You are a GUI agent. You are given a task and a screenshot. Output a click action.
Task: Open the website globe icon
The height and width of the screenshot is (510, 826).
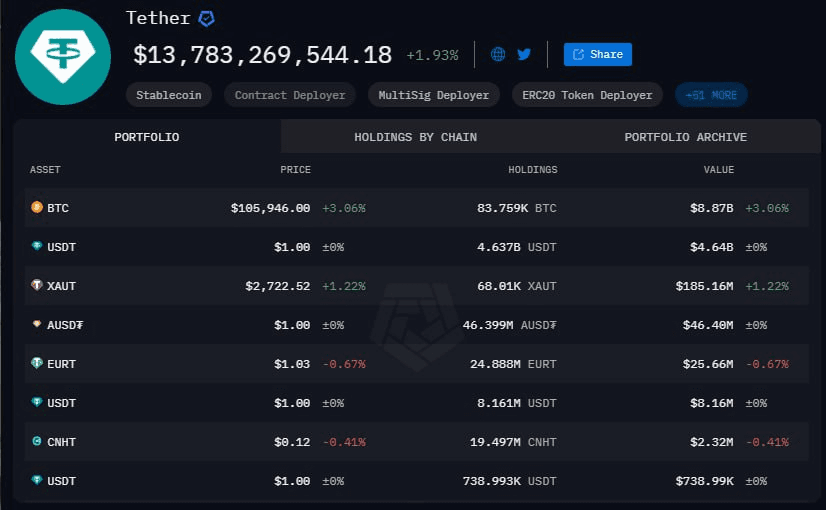[498, 54]
